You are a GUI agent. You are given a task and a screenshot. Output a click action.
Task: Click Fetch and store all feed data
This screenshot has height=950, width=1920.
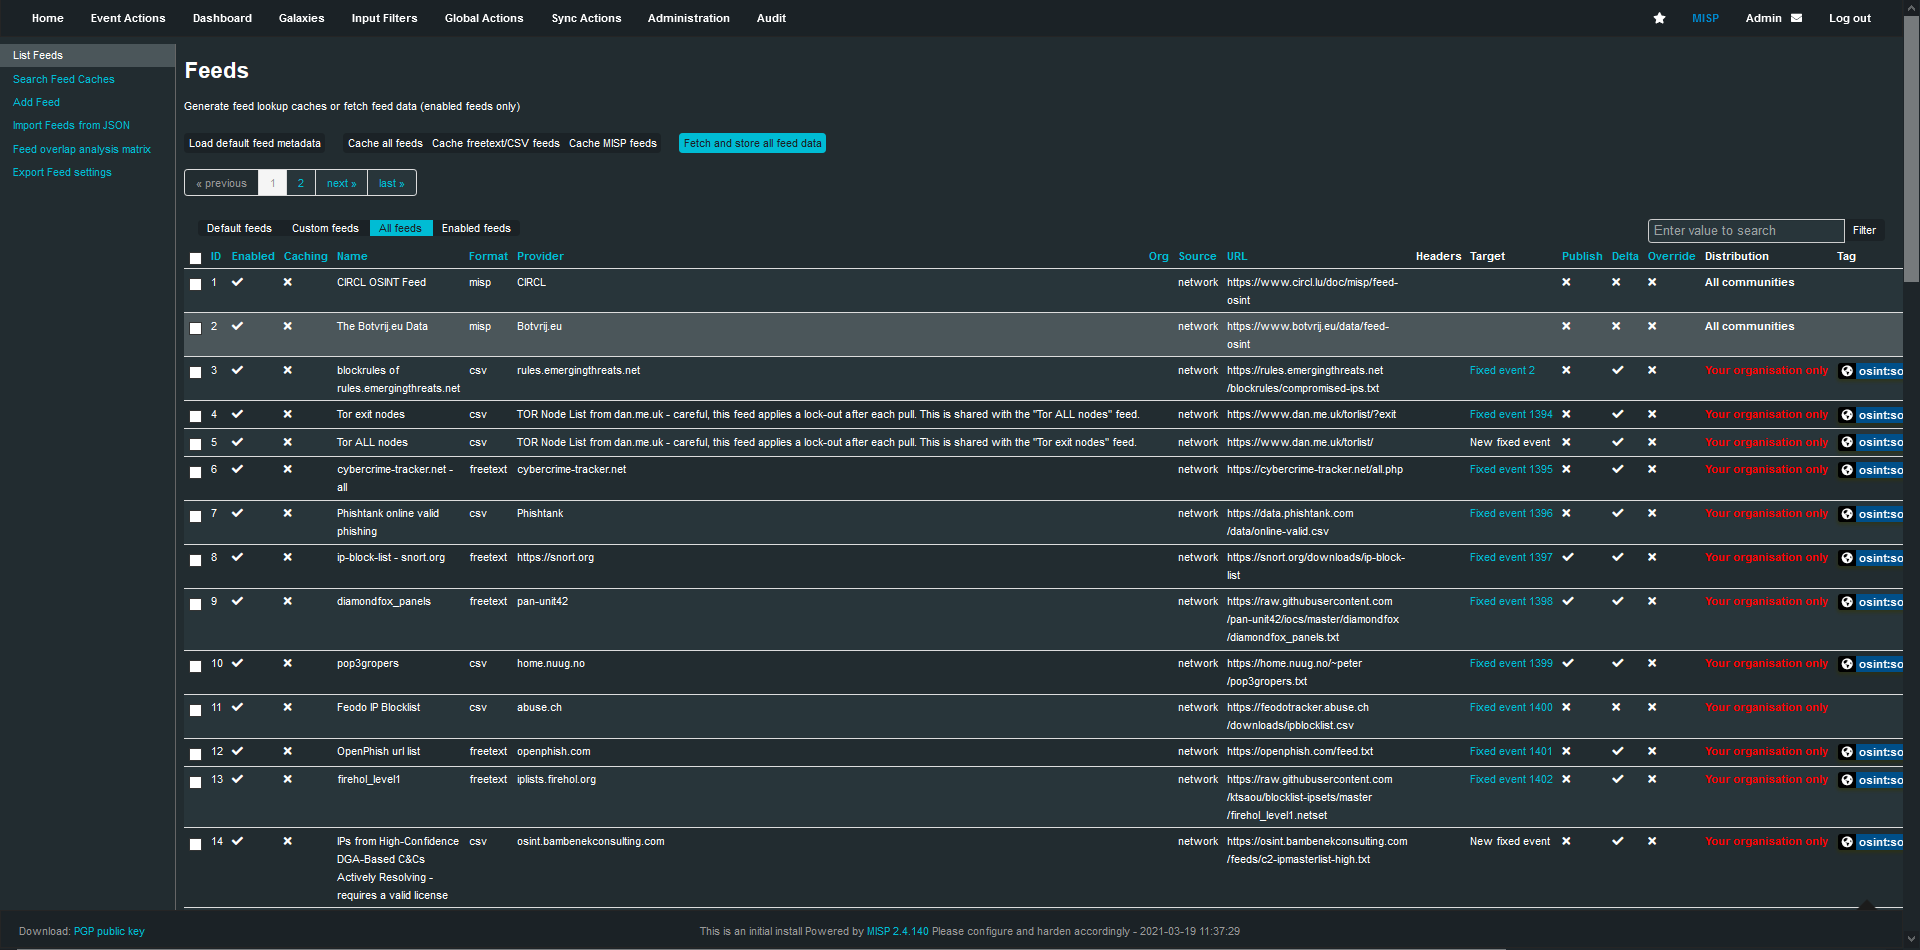pos(752,143)
